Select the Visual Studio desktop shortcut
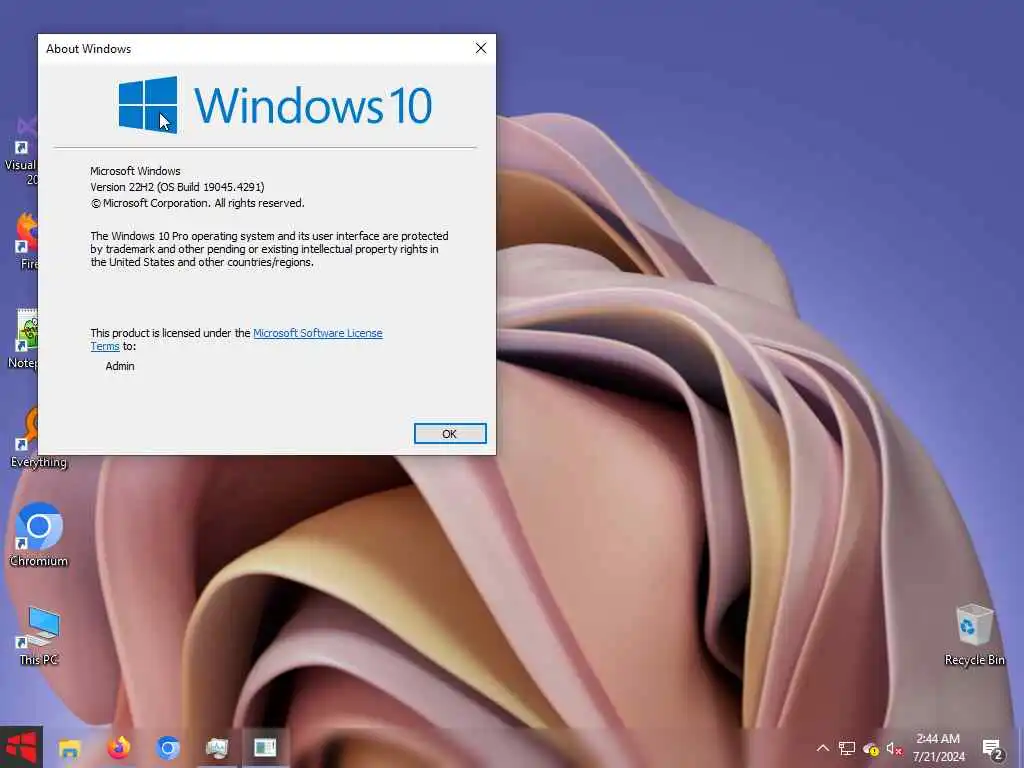This screenshot has height=768, width=1024. point(21,152)
